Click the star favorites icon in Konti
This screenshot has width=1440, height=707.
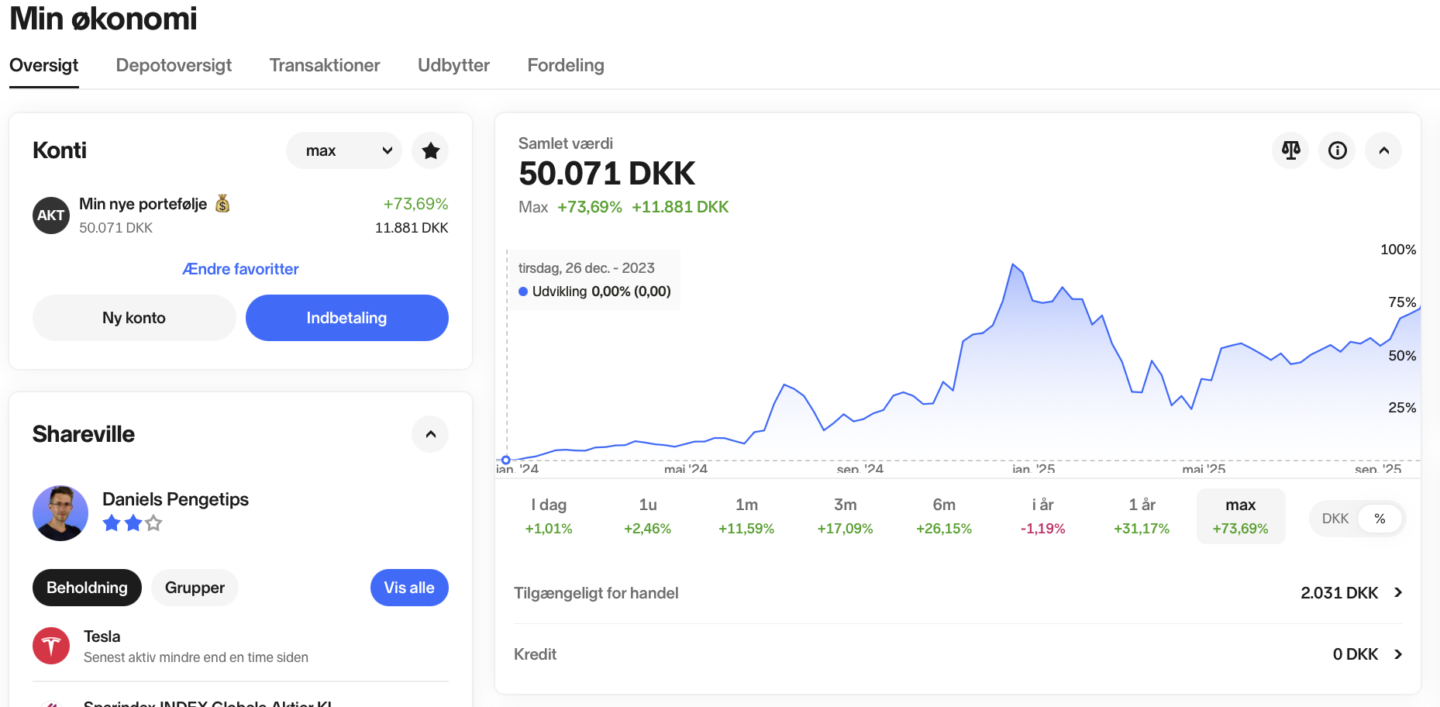[430, 151]
